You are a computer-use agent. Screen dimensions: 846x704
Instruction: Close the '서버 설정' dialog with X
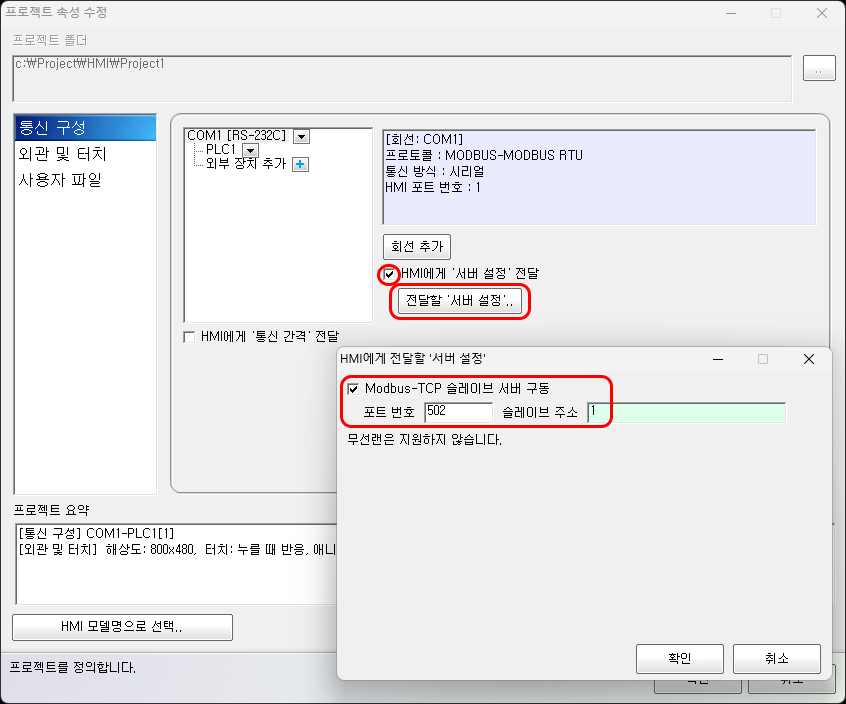[x=809, y=359]
